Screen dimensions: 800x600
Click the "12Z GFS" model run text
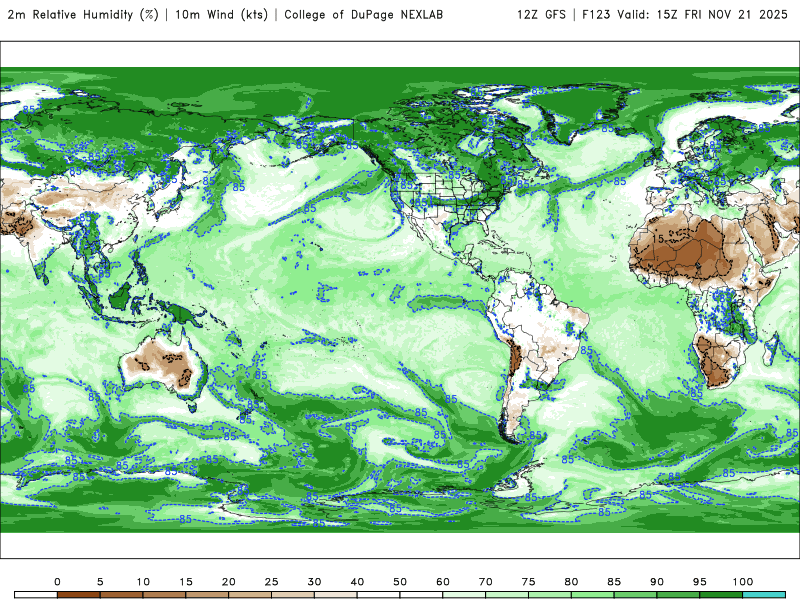tap(541, 15)
